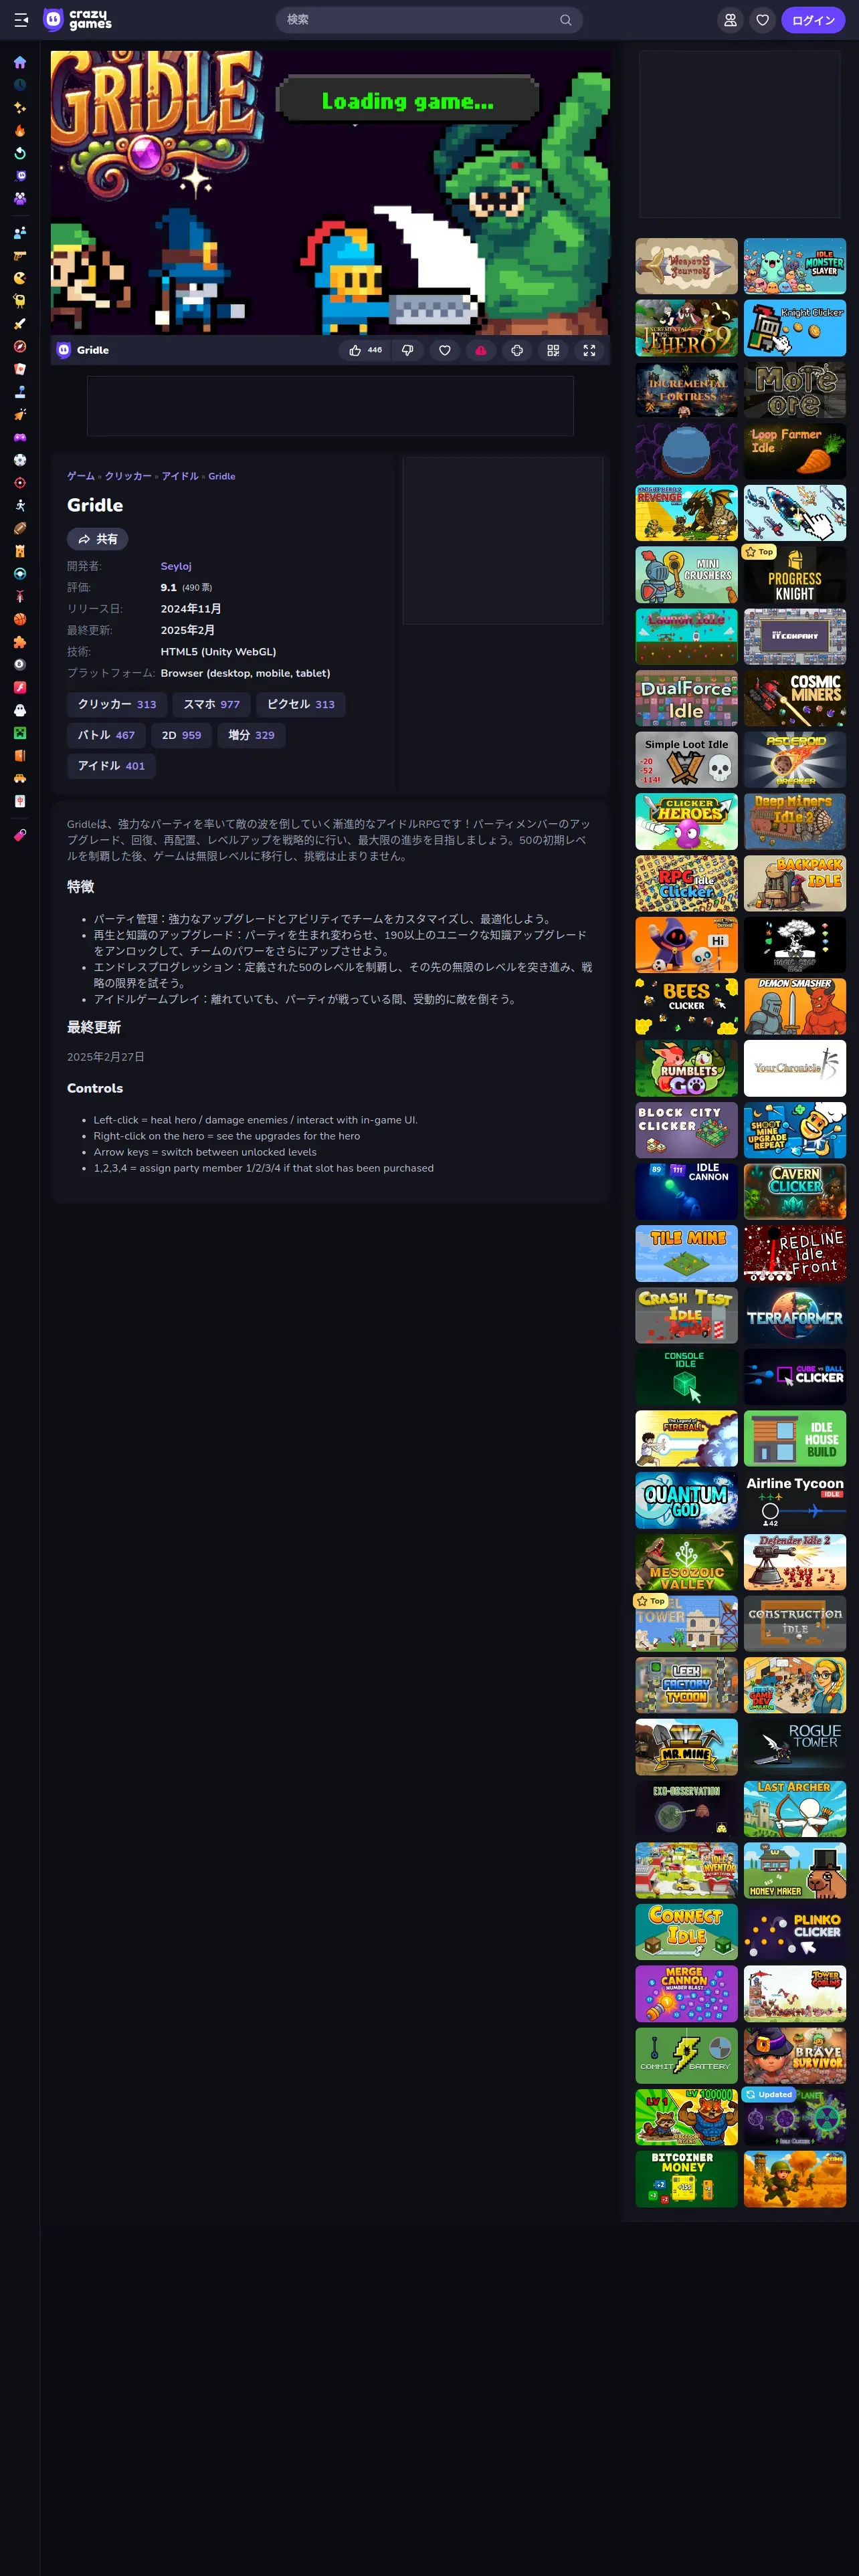
Task: Click the 共有 share button
Action: (97, 539)
